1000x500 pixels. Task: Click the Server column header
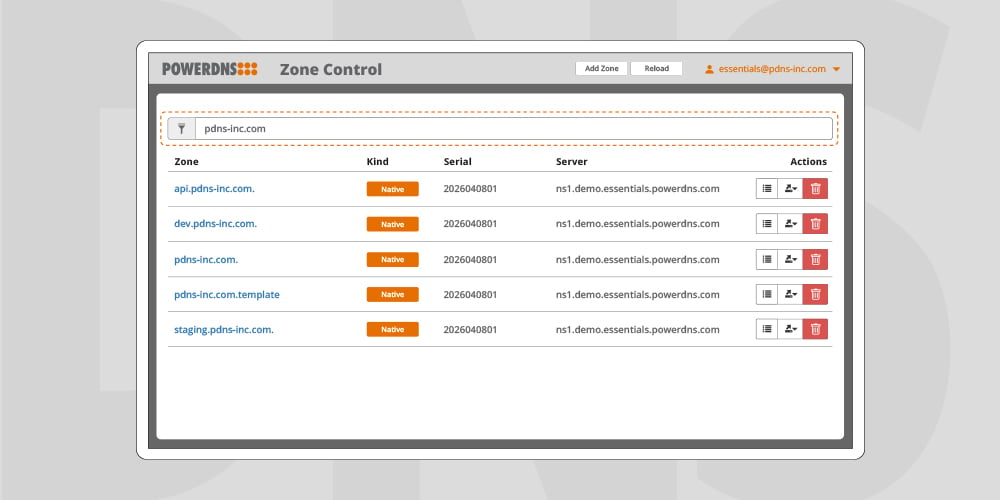[x=572, y=162]
